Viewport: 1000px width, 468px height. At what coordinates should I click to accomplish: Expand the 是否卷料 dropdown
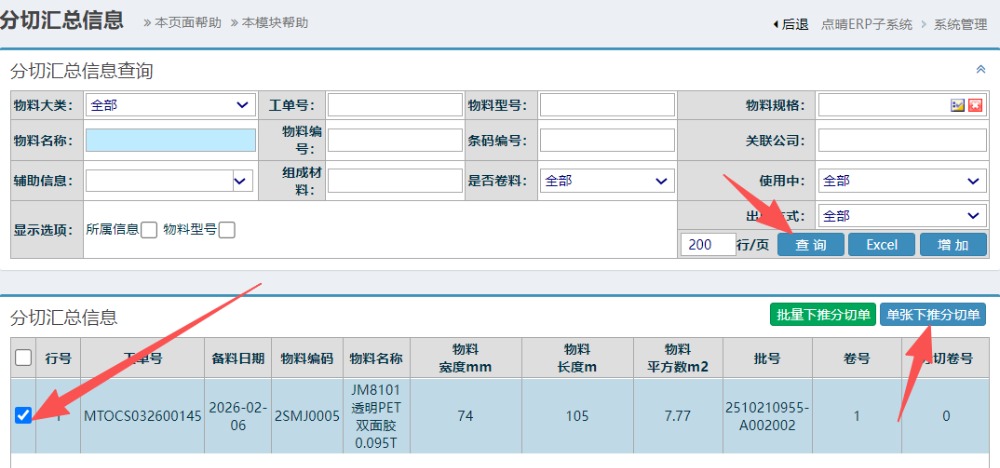tap(606, 181)
